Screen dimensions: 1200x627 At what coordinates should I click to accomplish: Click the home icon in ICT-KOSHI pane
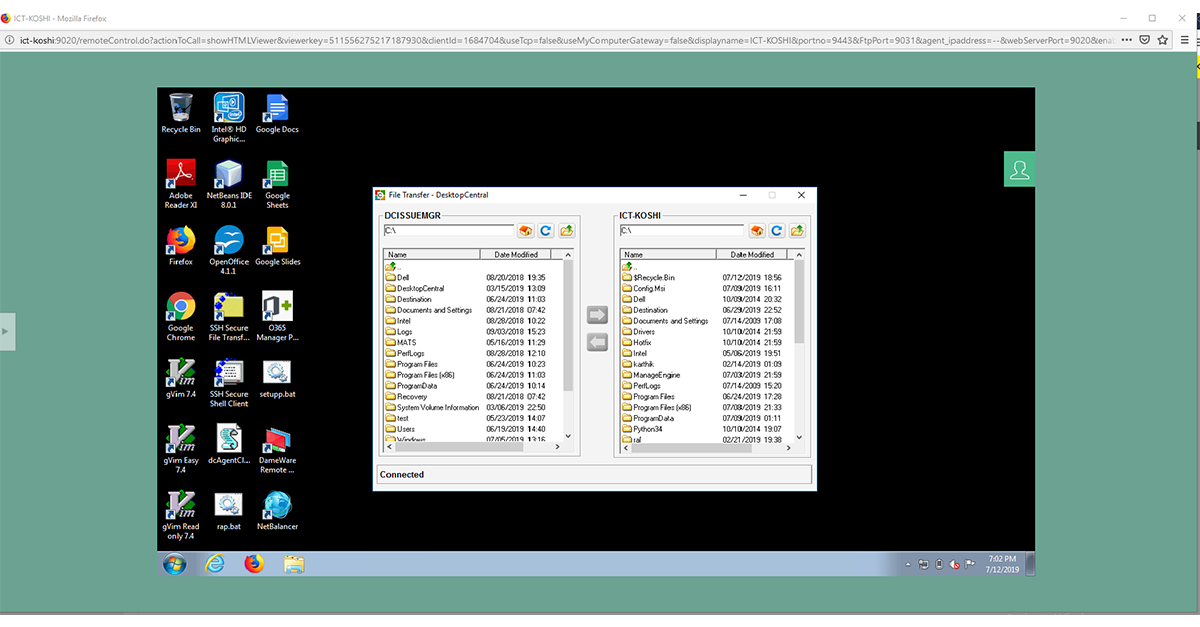click(x=758, y=231)
